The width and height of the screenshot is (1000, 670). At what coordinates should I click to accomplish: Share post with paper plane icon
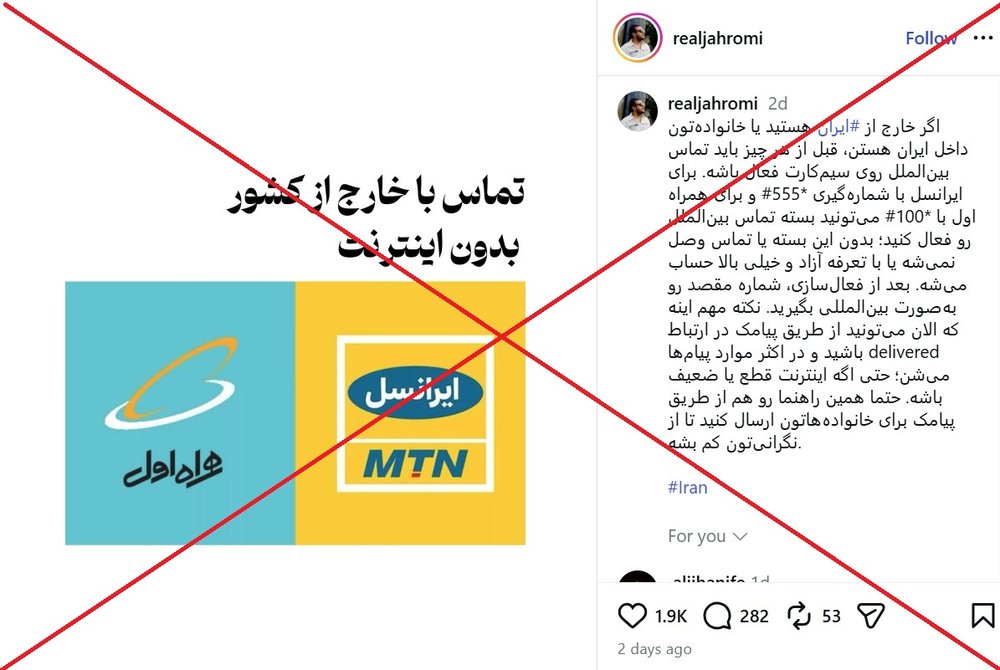coord(871,616)
